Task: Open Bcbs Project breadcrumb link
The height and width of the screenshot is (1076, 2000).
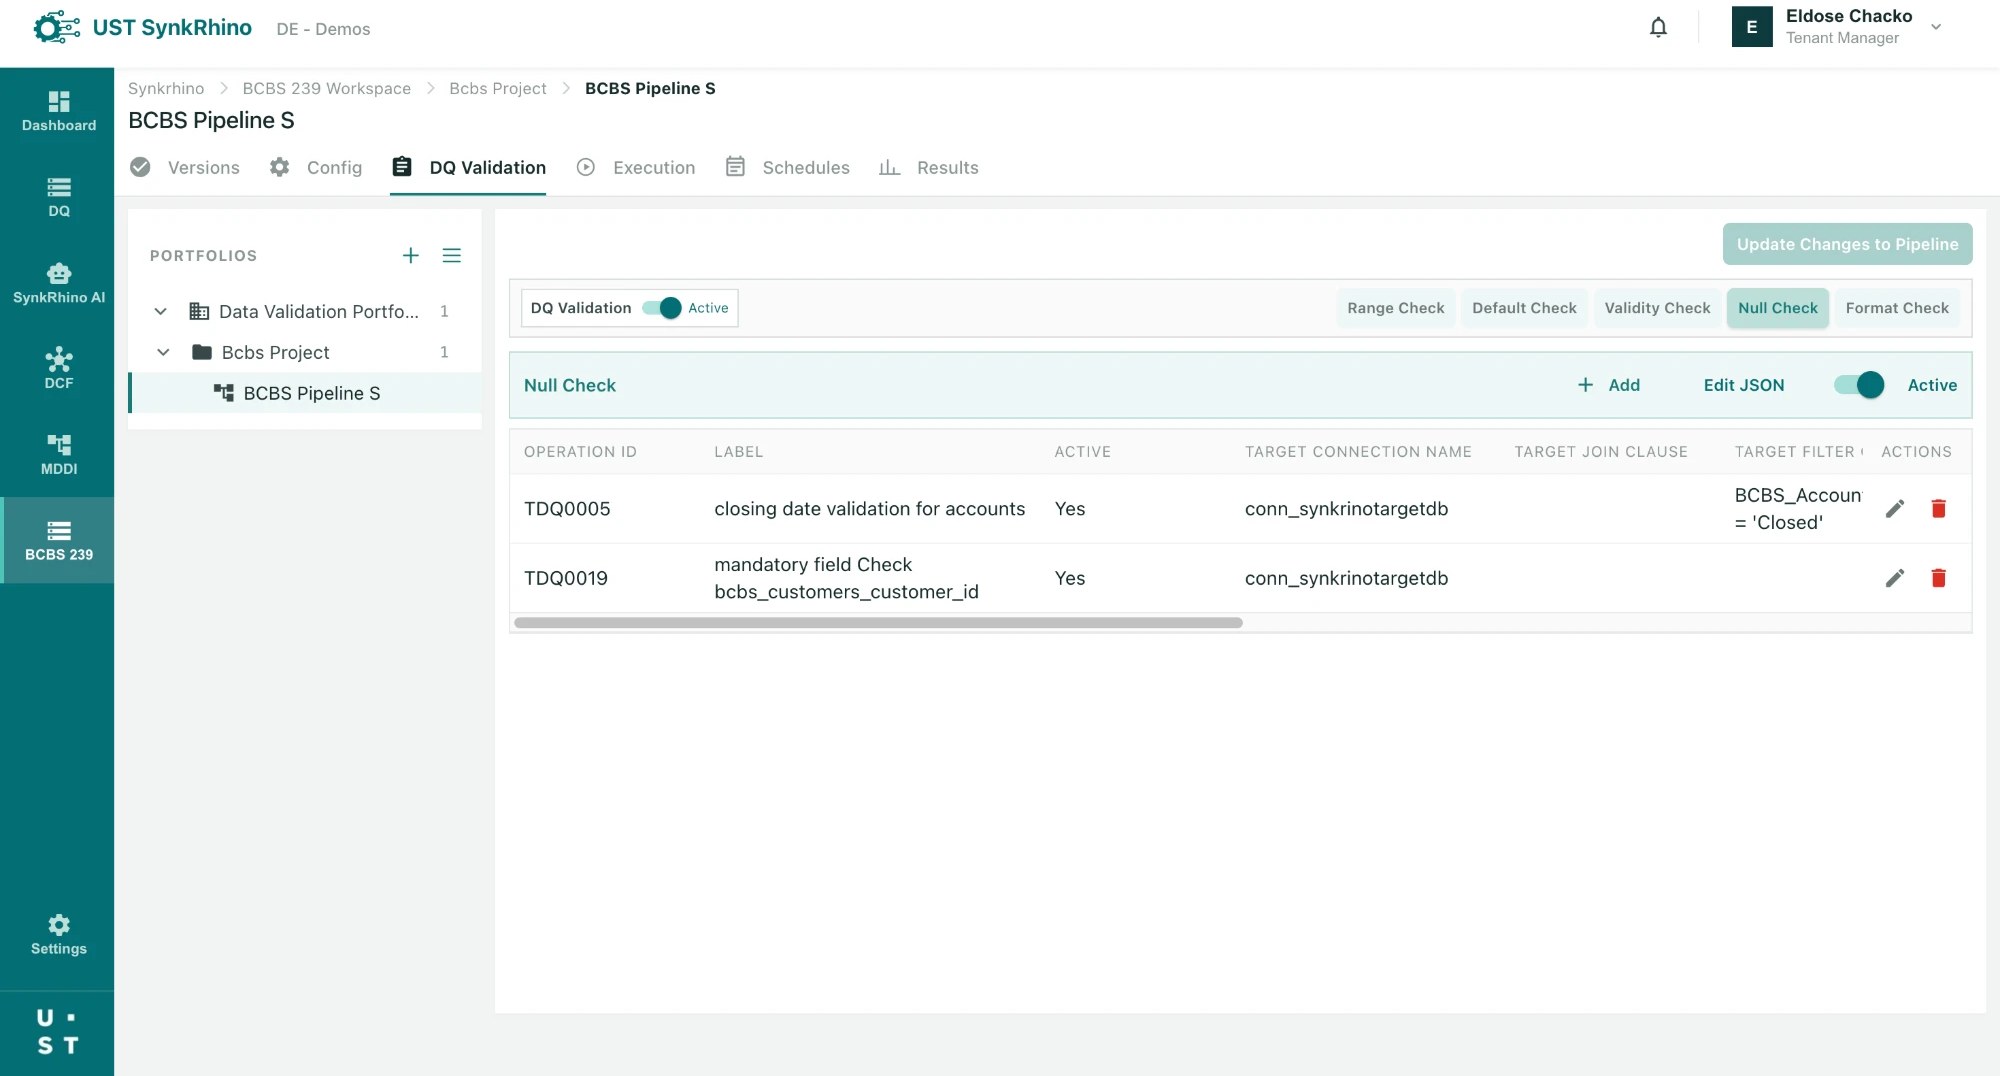Action: 497,88
